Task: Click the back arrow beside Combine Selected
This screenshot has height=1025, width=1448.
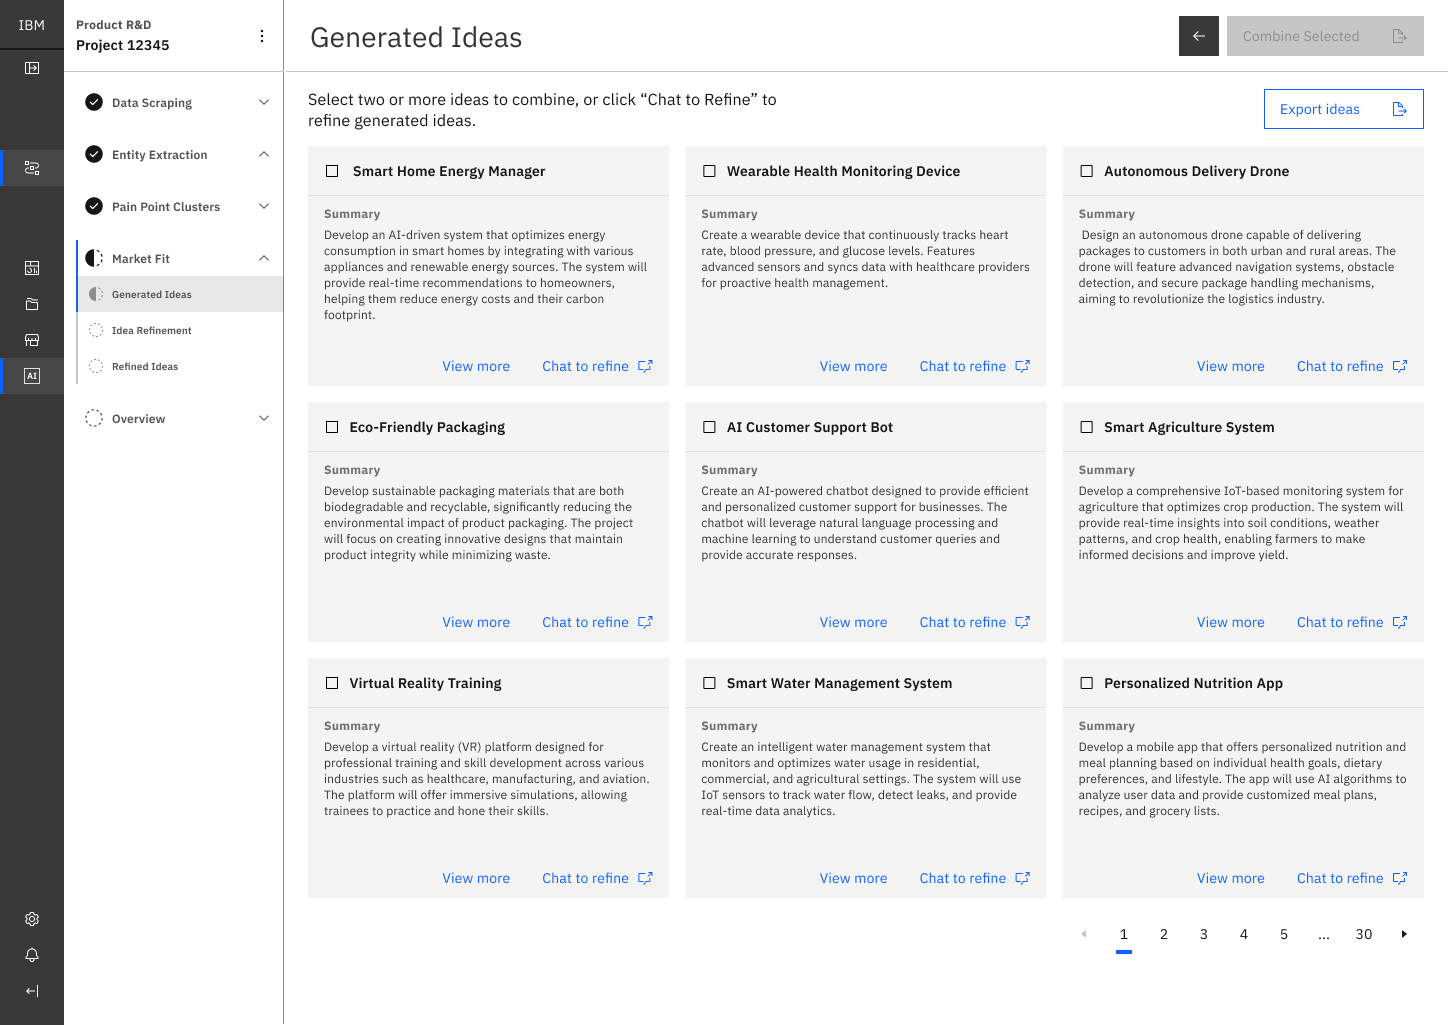Action: (x=1198, y=36)
